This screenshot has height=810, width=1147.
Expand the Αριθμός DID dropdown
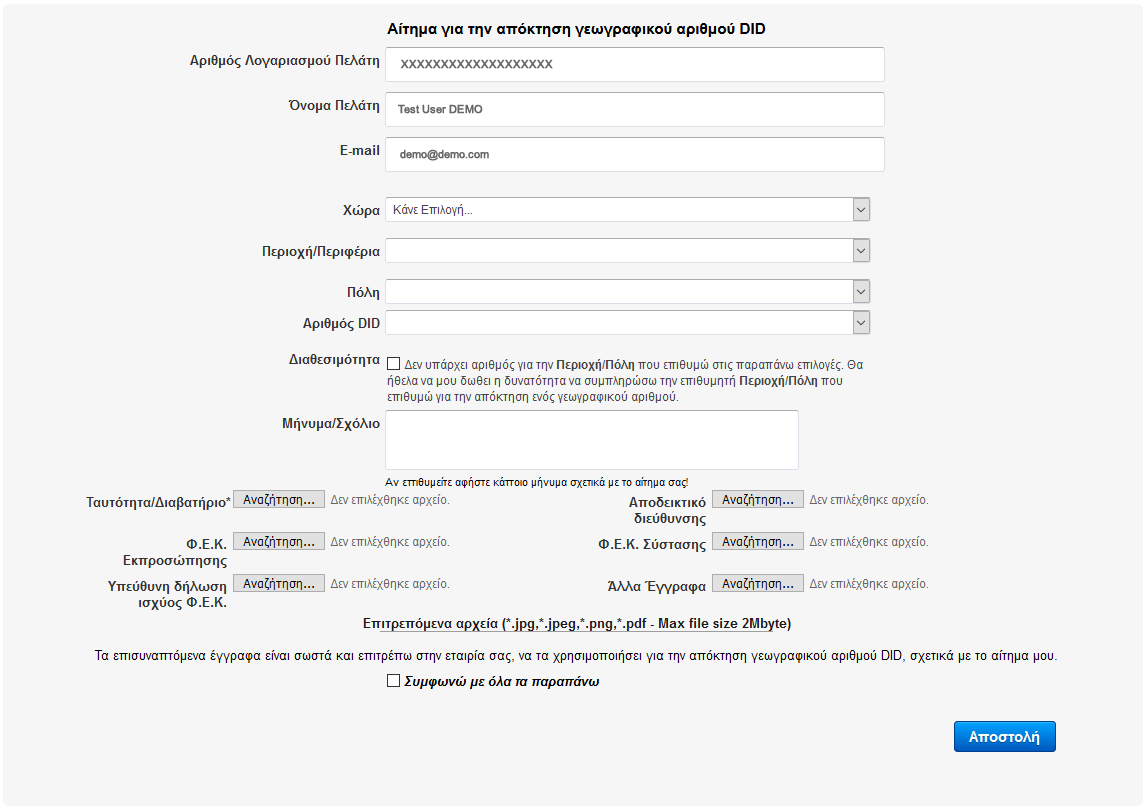pos(627,323)
